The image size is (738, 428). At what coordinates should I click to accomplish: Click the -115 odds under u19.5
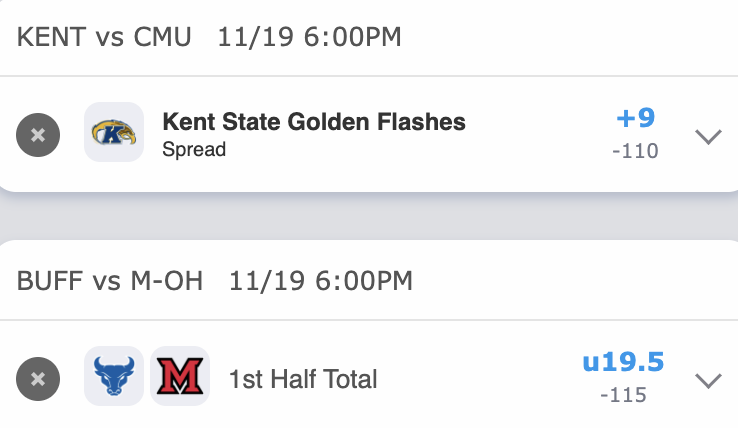pyautogui.click(x=623, y=395)
